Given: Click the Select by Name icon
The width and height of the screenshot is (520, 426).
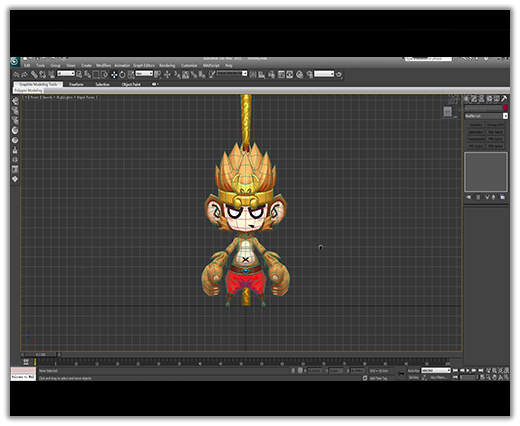Looking at the screenshot, I should (87, 75).
